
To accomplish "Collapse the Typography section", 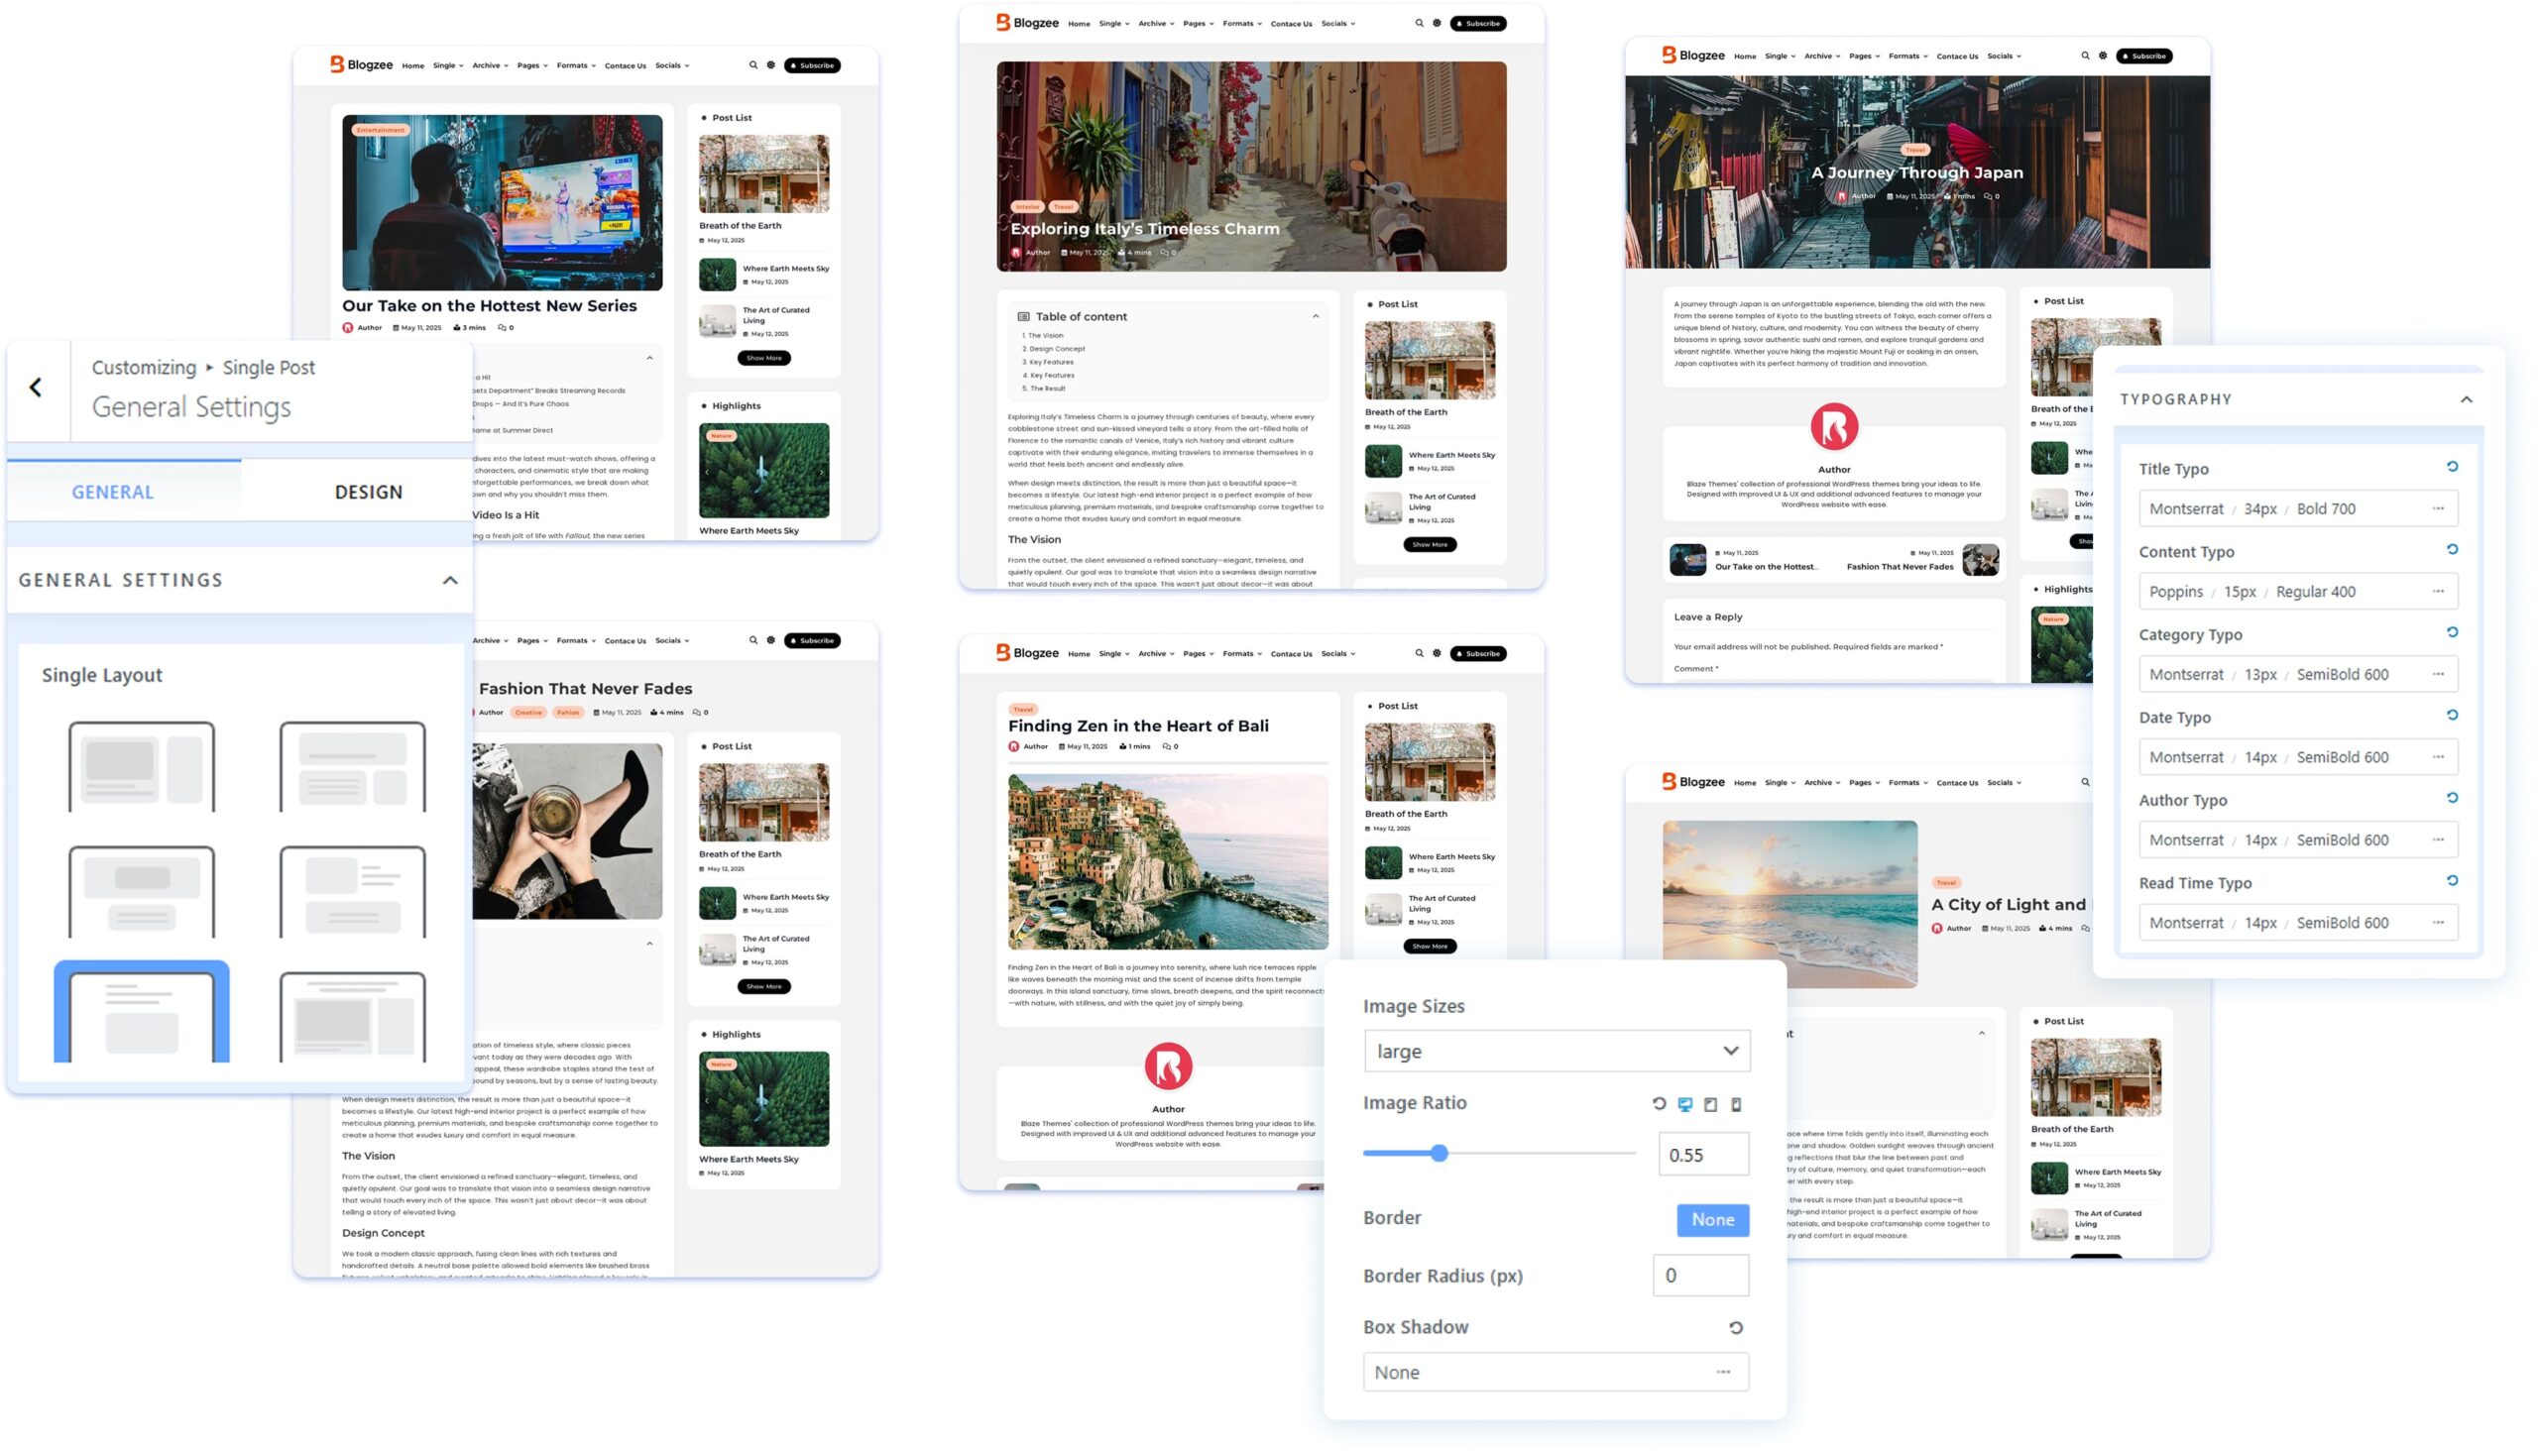I will coord(2466,399).
